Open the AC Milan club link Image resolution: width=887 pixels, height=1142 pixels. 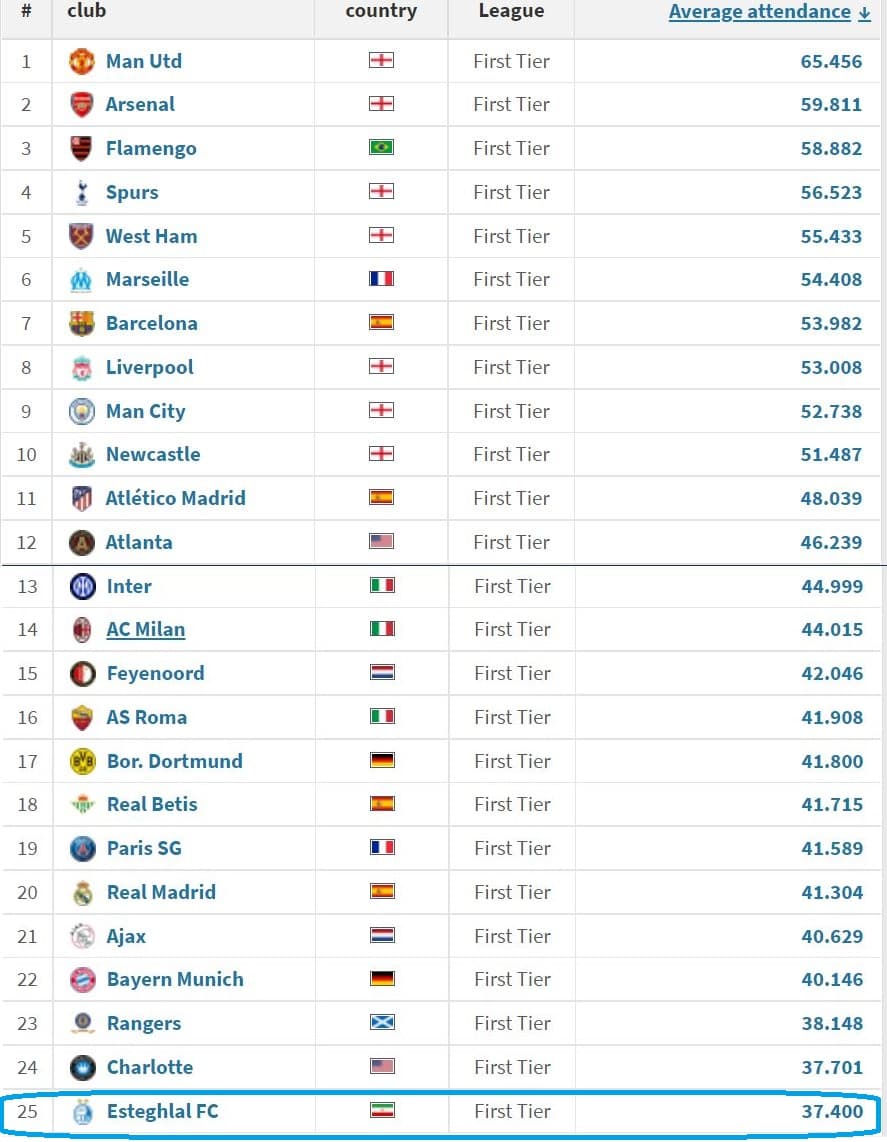(146, 629)
